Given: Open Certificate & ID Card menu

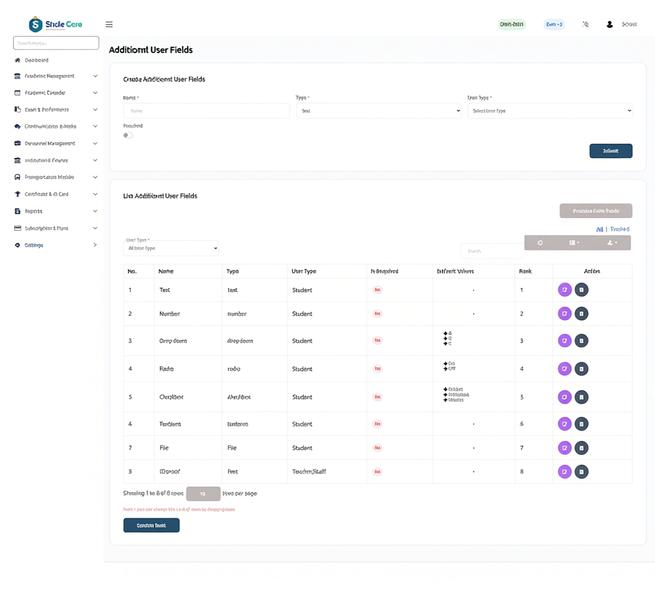Looking at the screenshot, I should point(56,194).
